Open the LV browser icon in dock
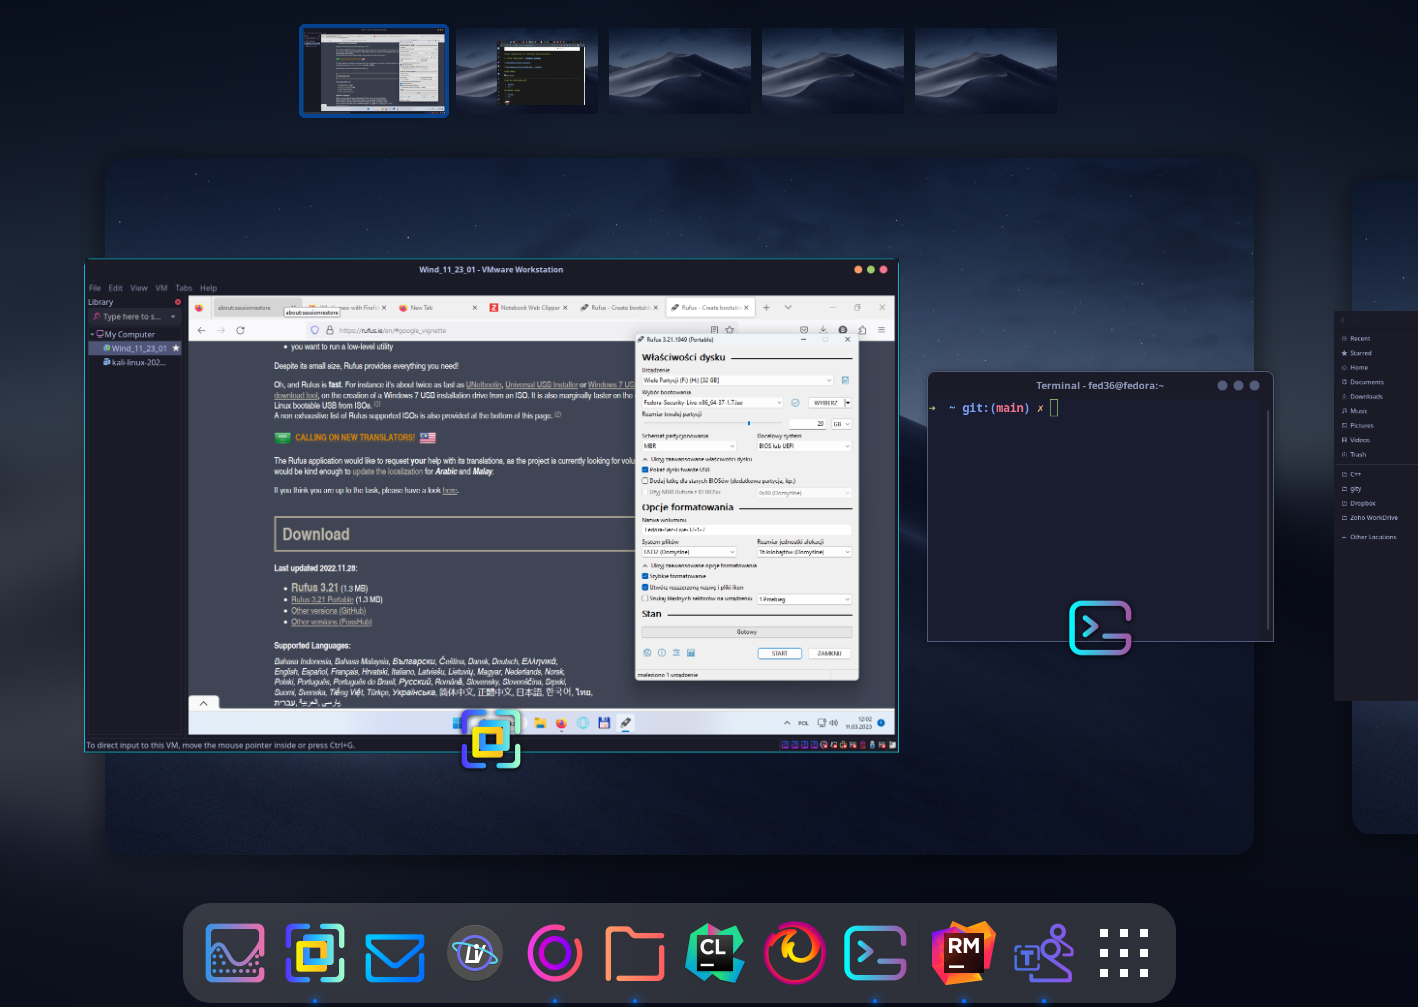 click(475, 953)
